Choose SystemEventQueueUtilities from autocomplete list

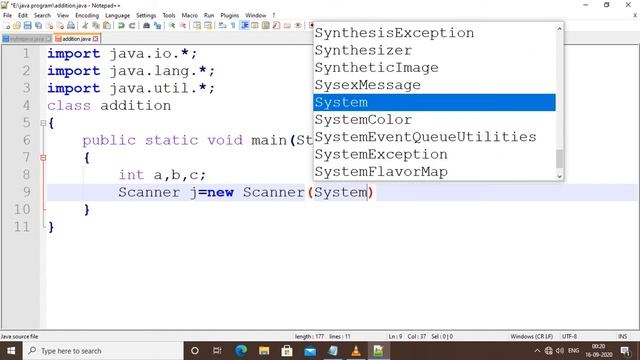click(x=434, y=137)
